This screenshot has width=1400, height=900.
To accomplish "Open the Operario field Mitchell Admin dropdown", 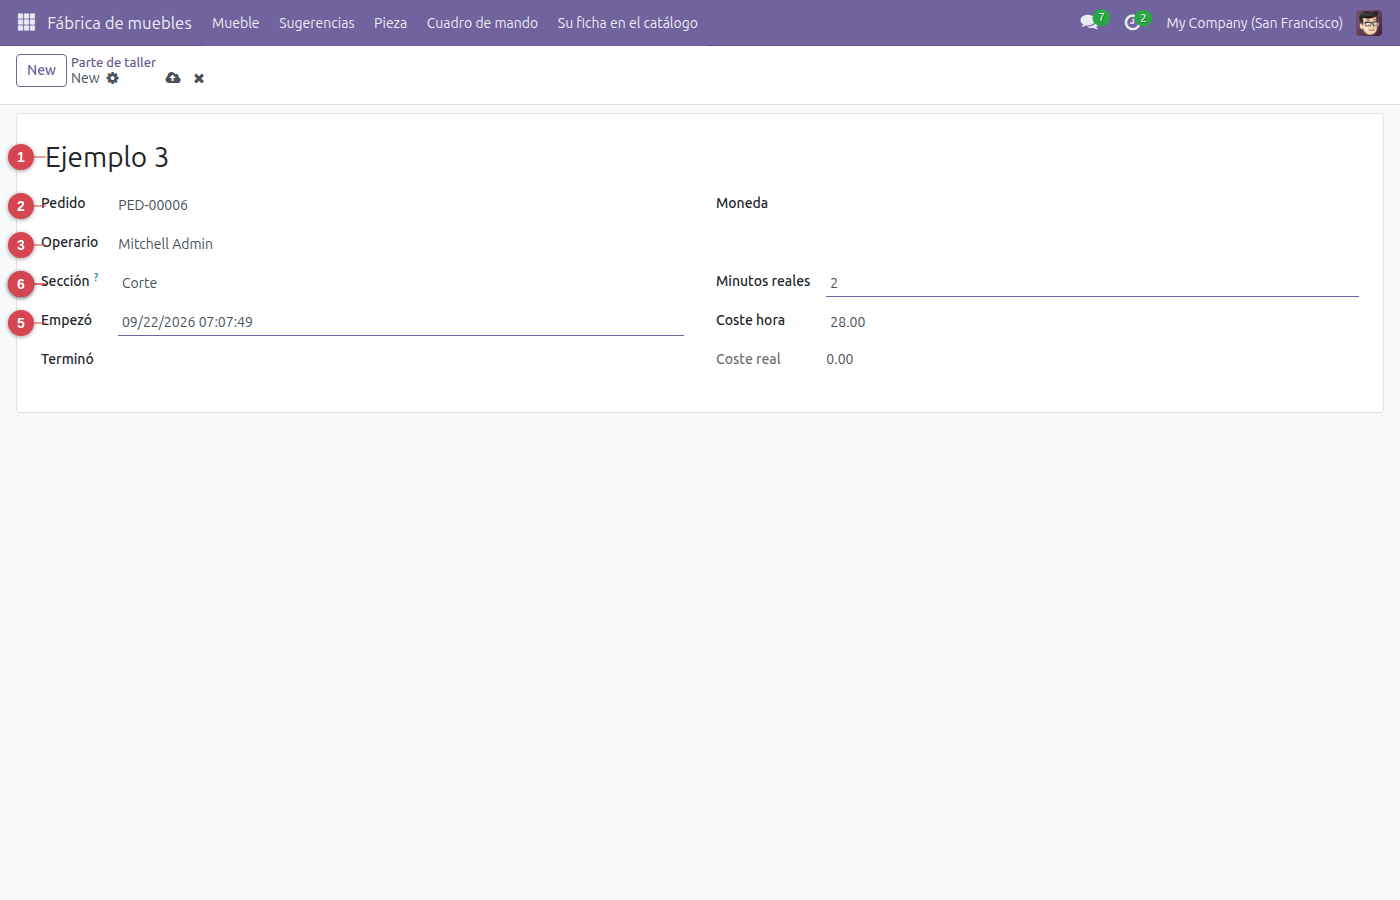I will (x=401, y=244).
